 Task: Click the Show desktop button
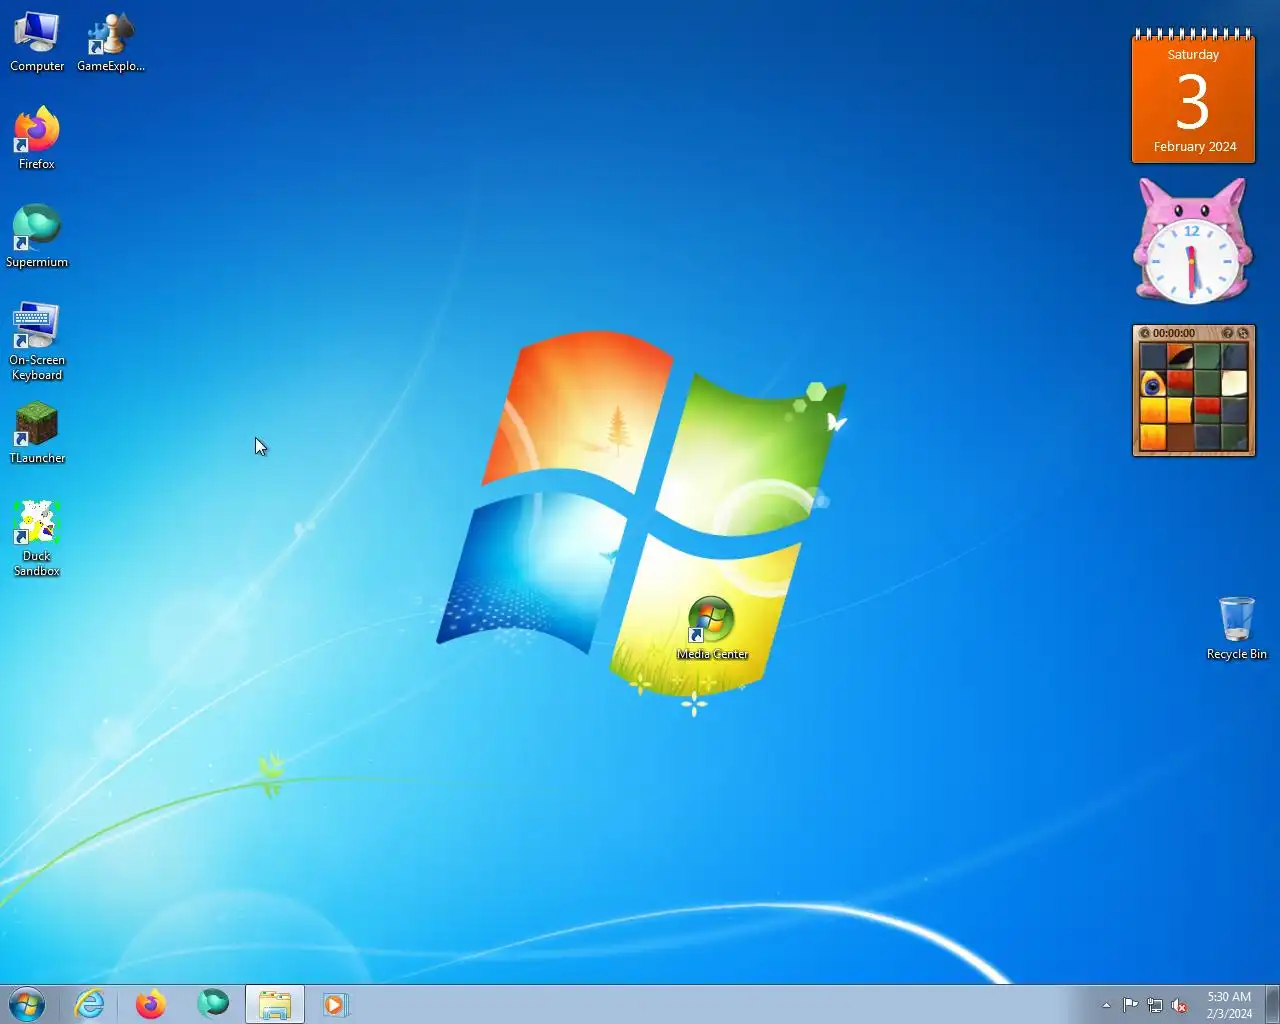click(x=1272, y=1004)
